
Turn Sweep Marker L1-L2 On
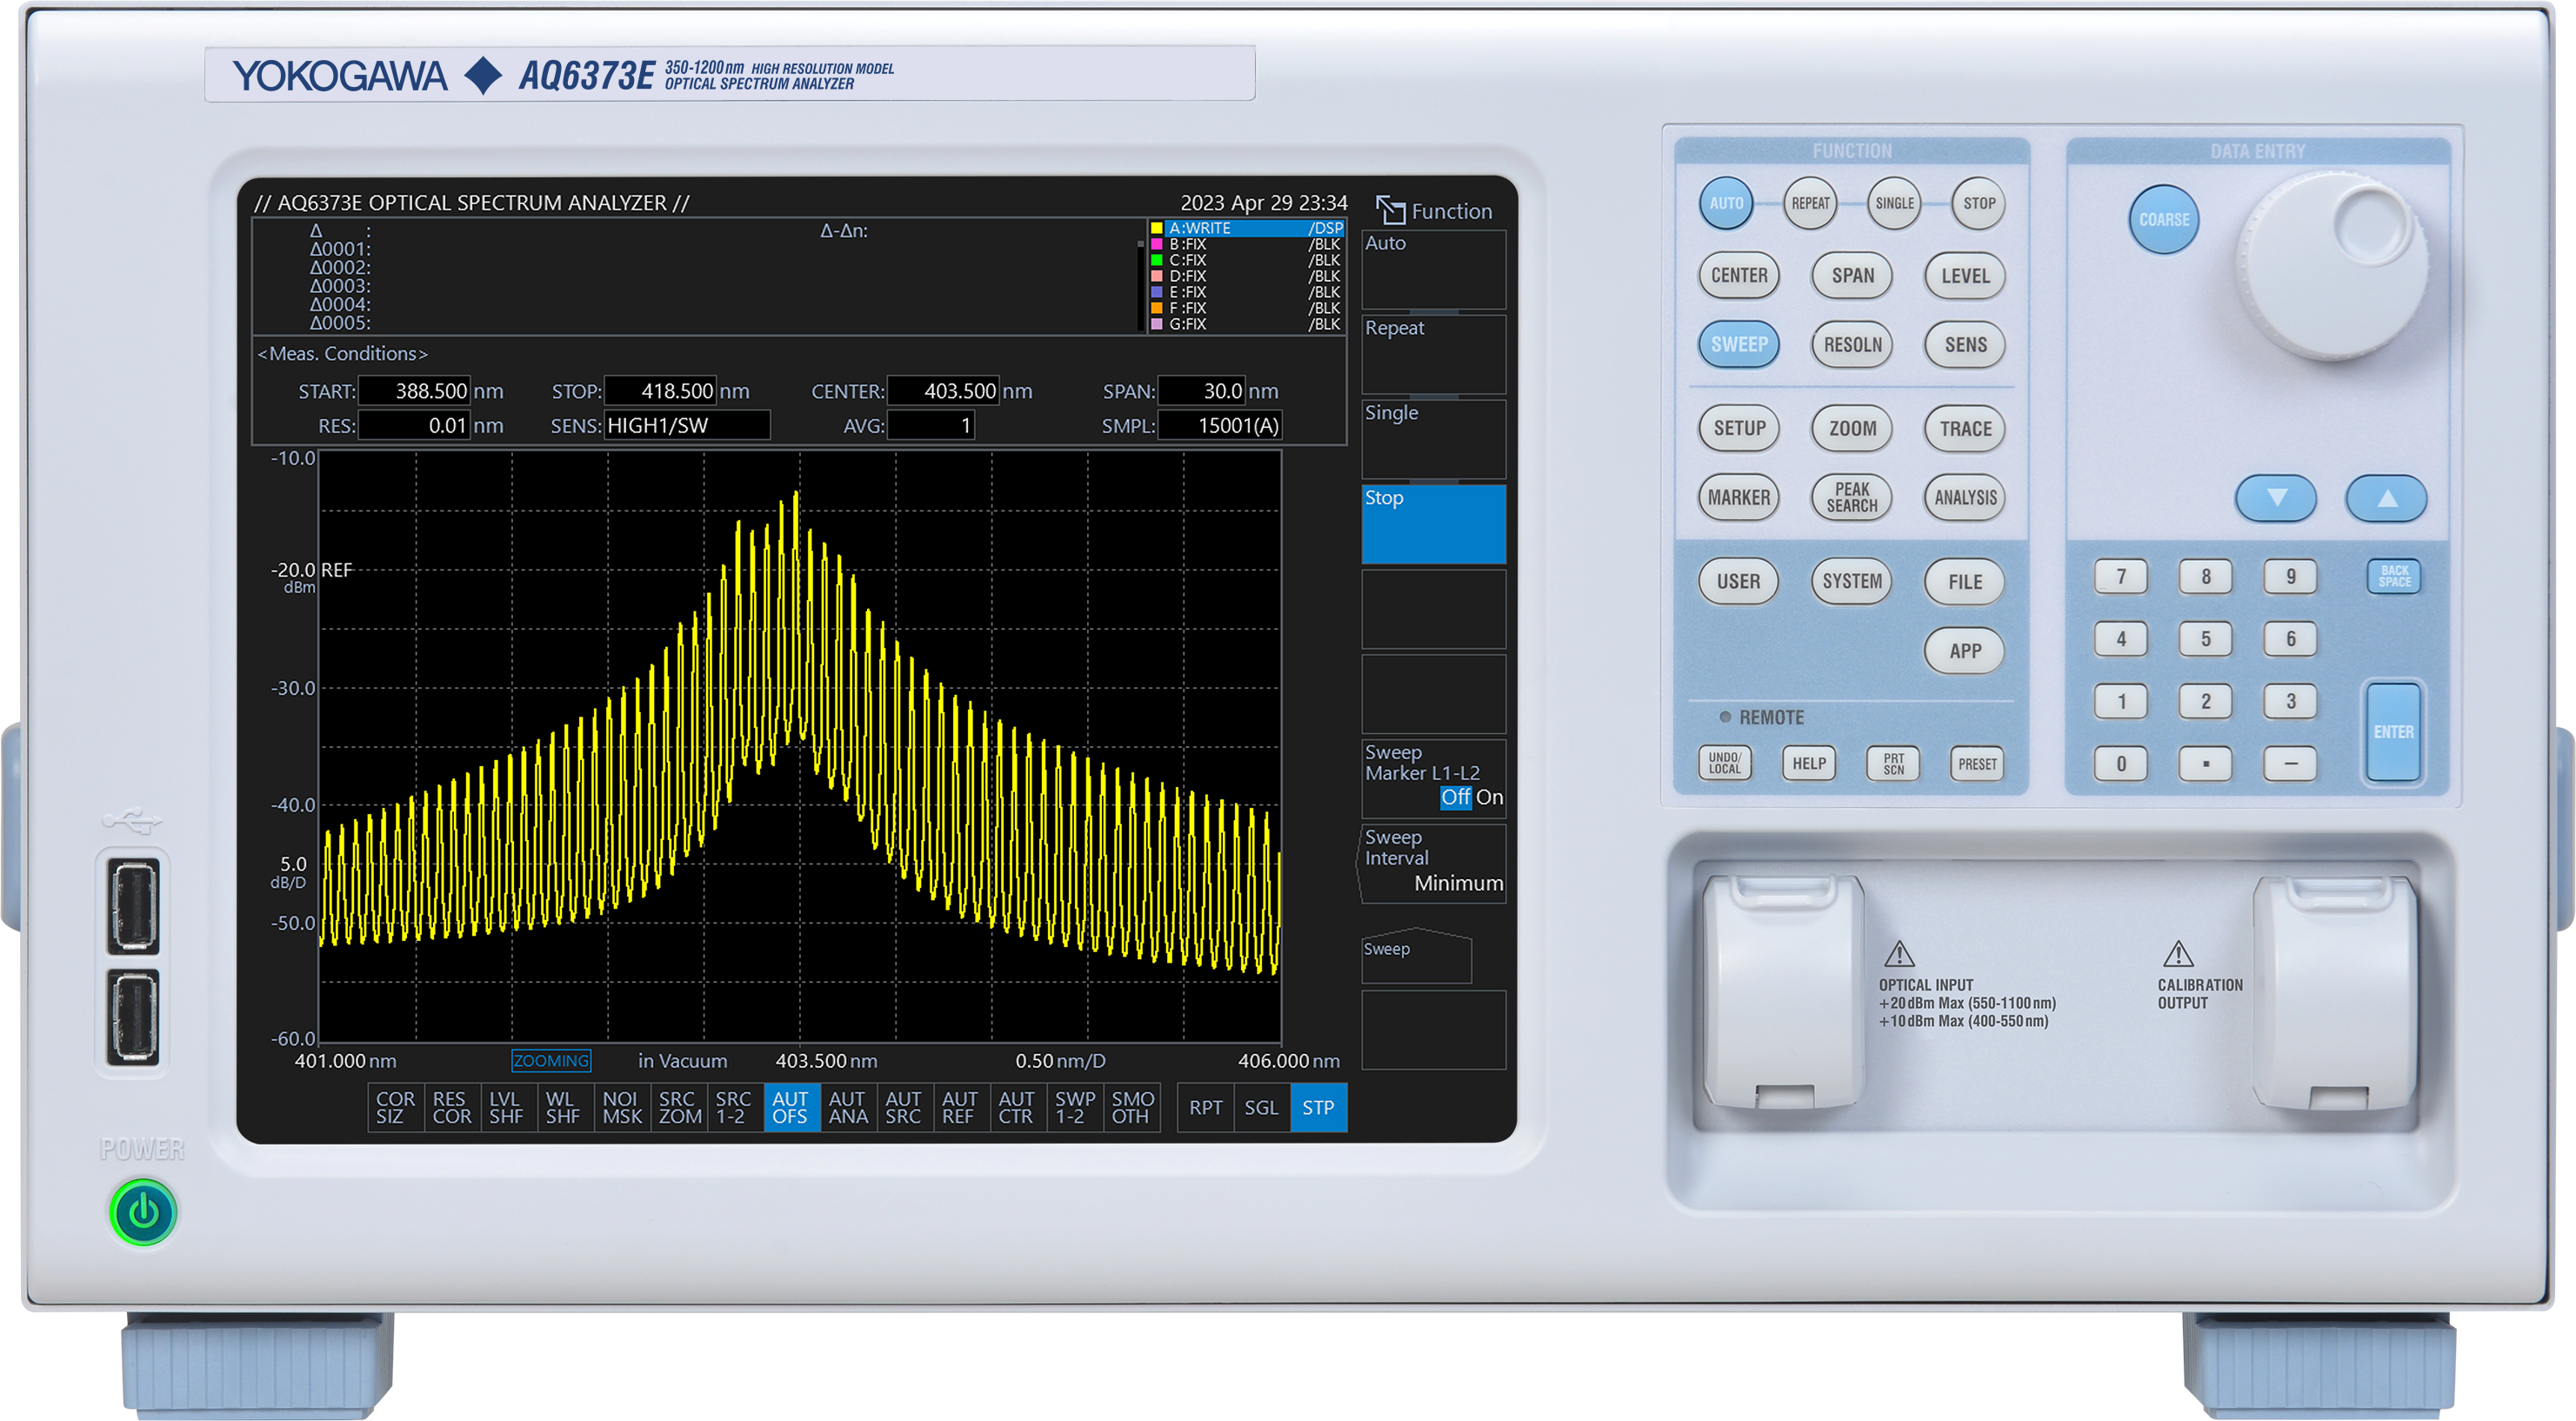click(1489, 797)
